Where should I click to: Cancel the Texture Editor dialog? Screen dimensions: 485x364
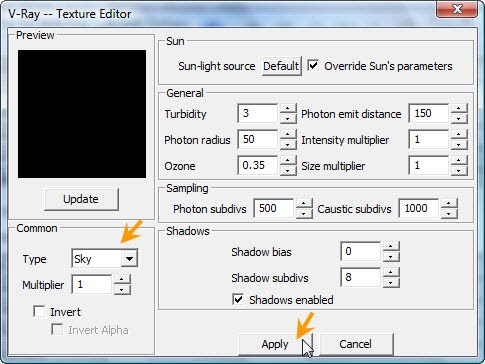click(x=356, y=344)
